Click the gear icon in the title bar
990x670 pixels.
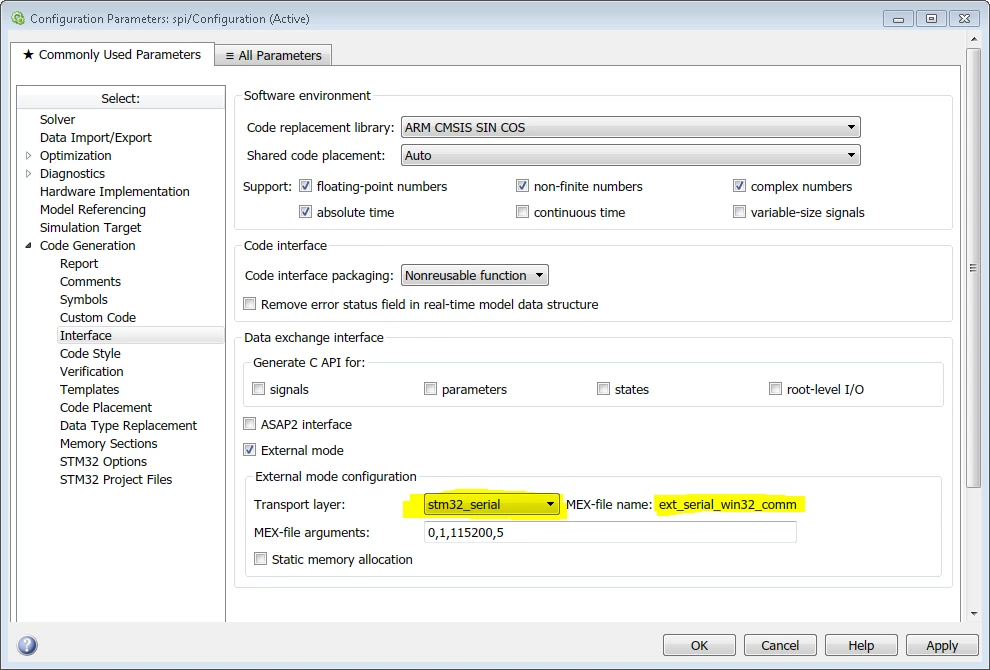(x=18, y=18)
